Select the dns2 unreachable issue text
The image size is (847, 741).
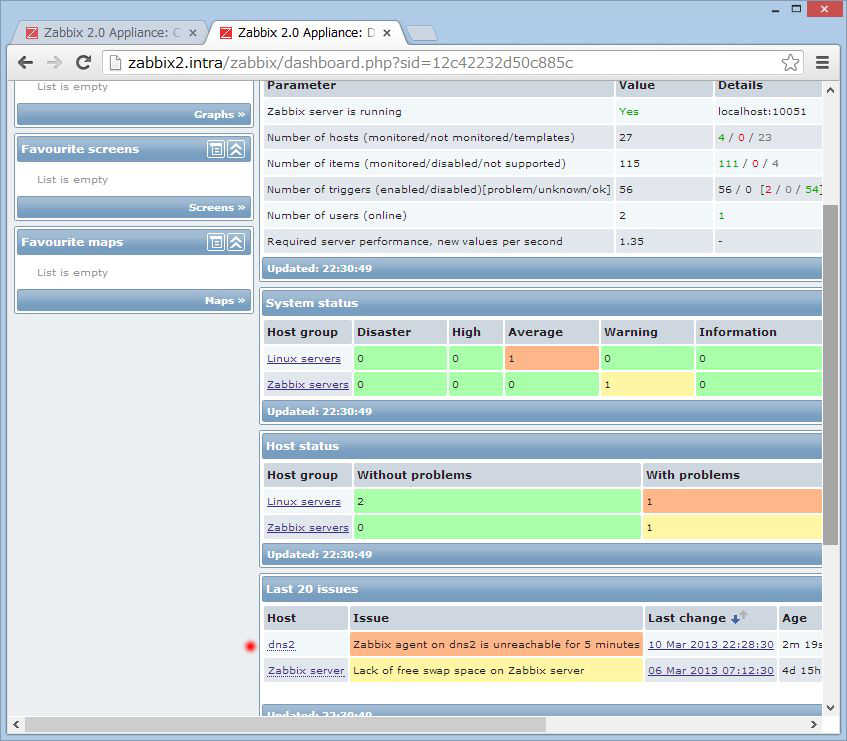[x=496, y=644]
